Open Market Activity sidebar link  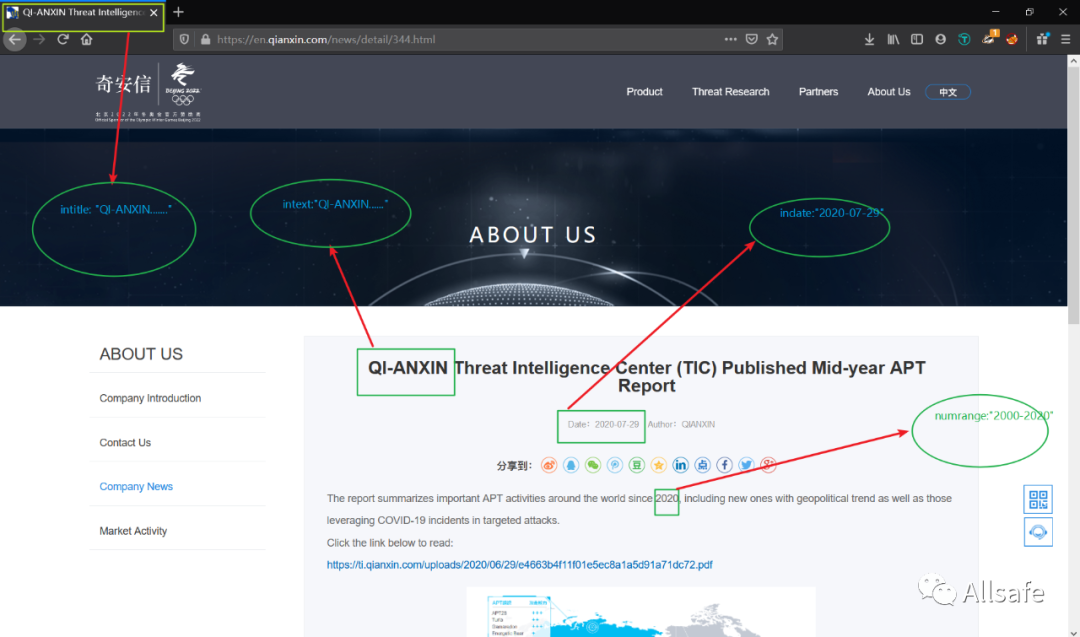click(133, 531)
